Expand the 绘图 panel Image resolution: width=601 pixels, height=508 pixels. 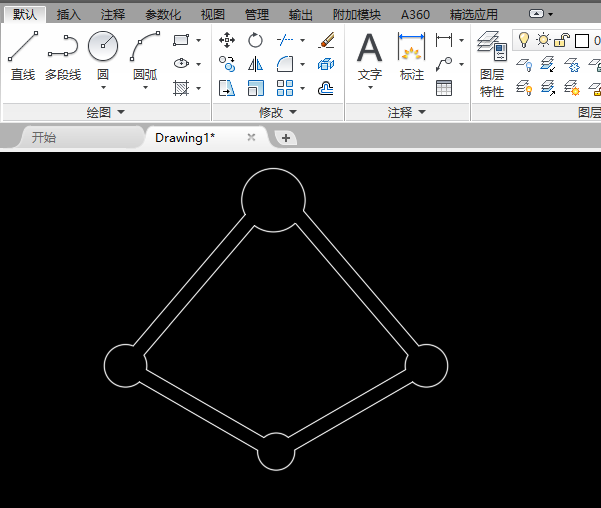[106, 112]
